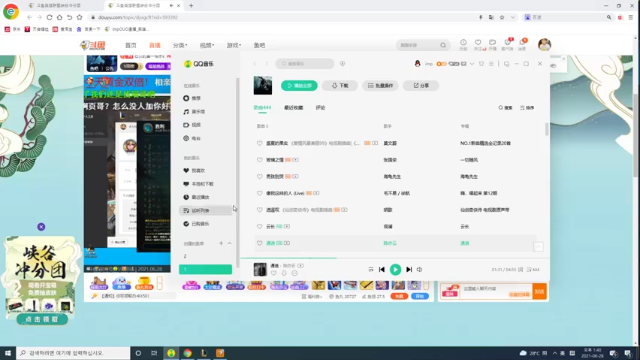Like the Live song by heart icon
This screenshot has width=640, height=360.
(x=259, y=193)
